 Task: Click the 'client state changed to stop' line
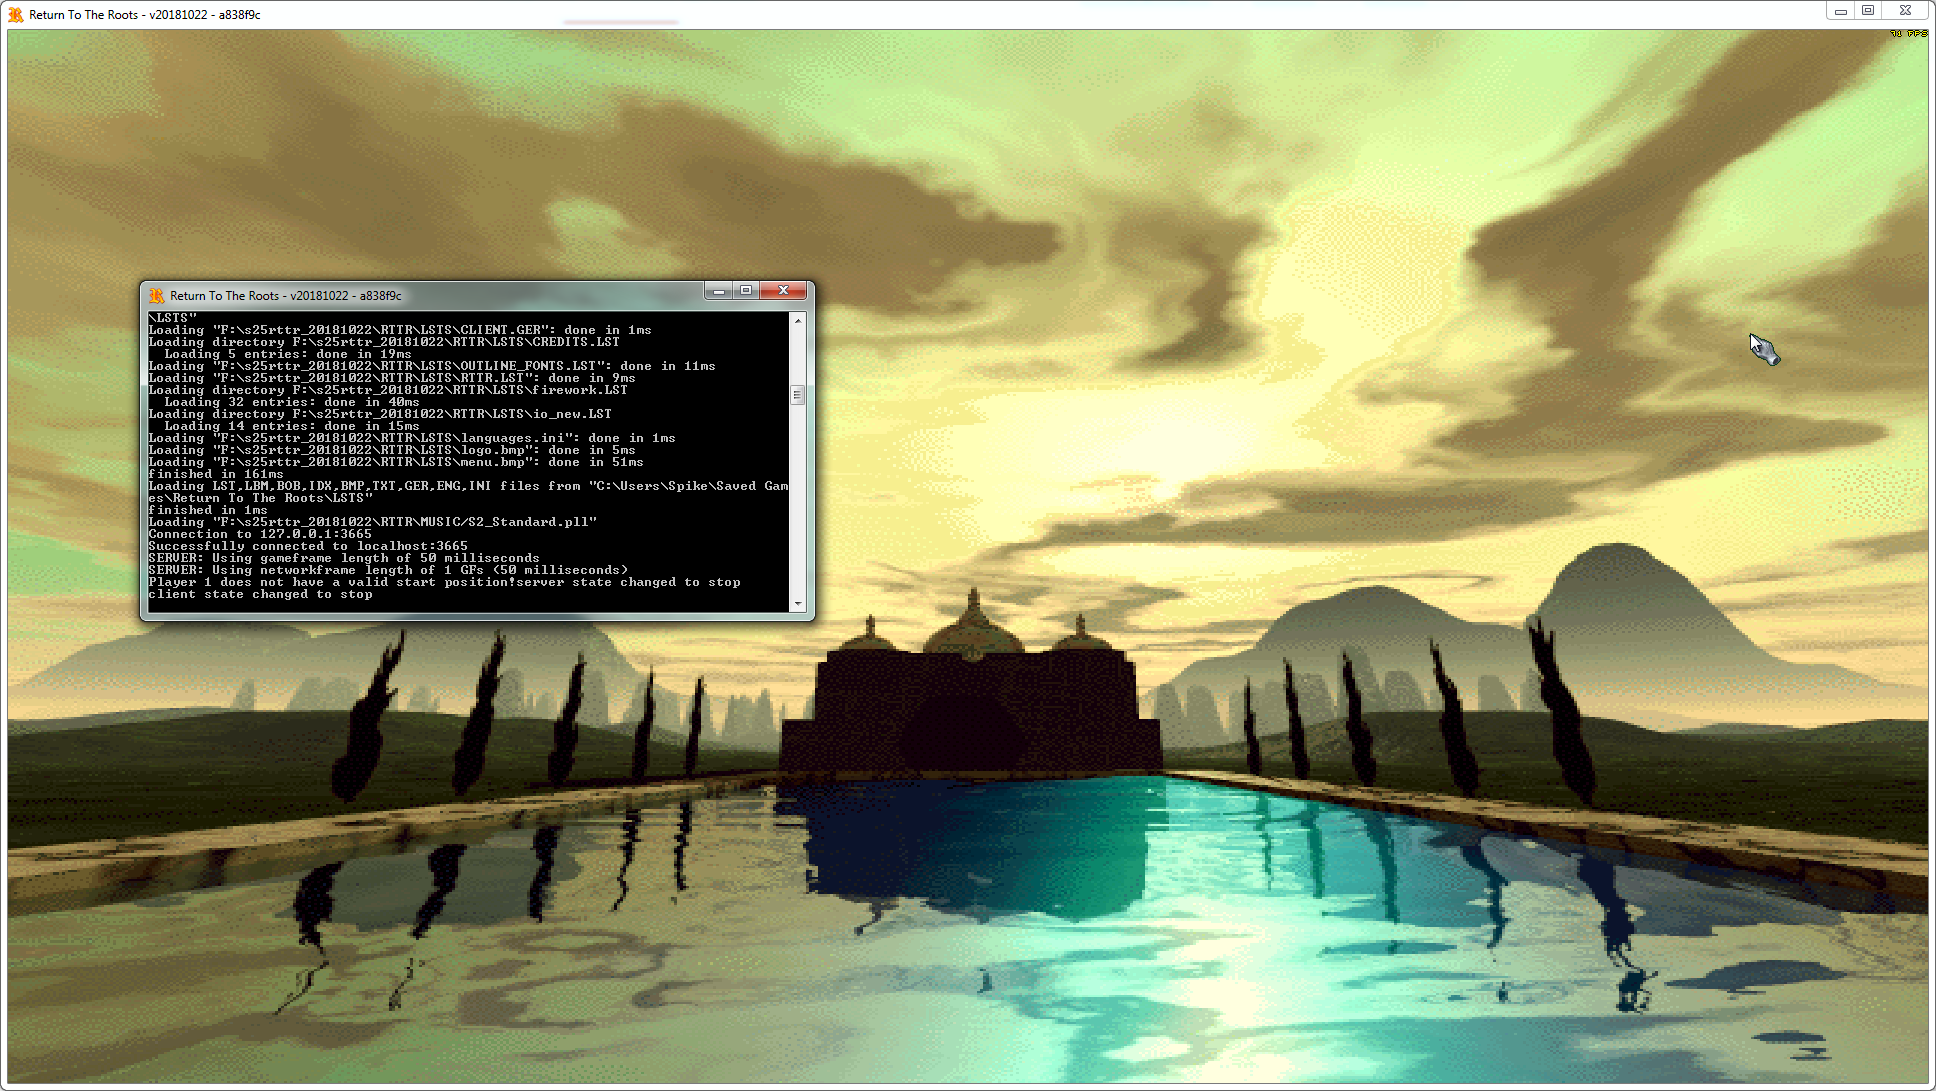(260, 595)
